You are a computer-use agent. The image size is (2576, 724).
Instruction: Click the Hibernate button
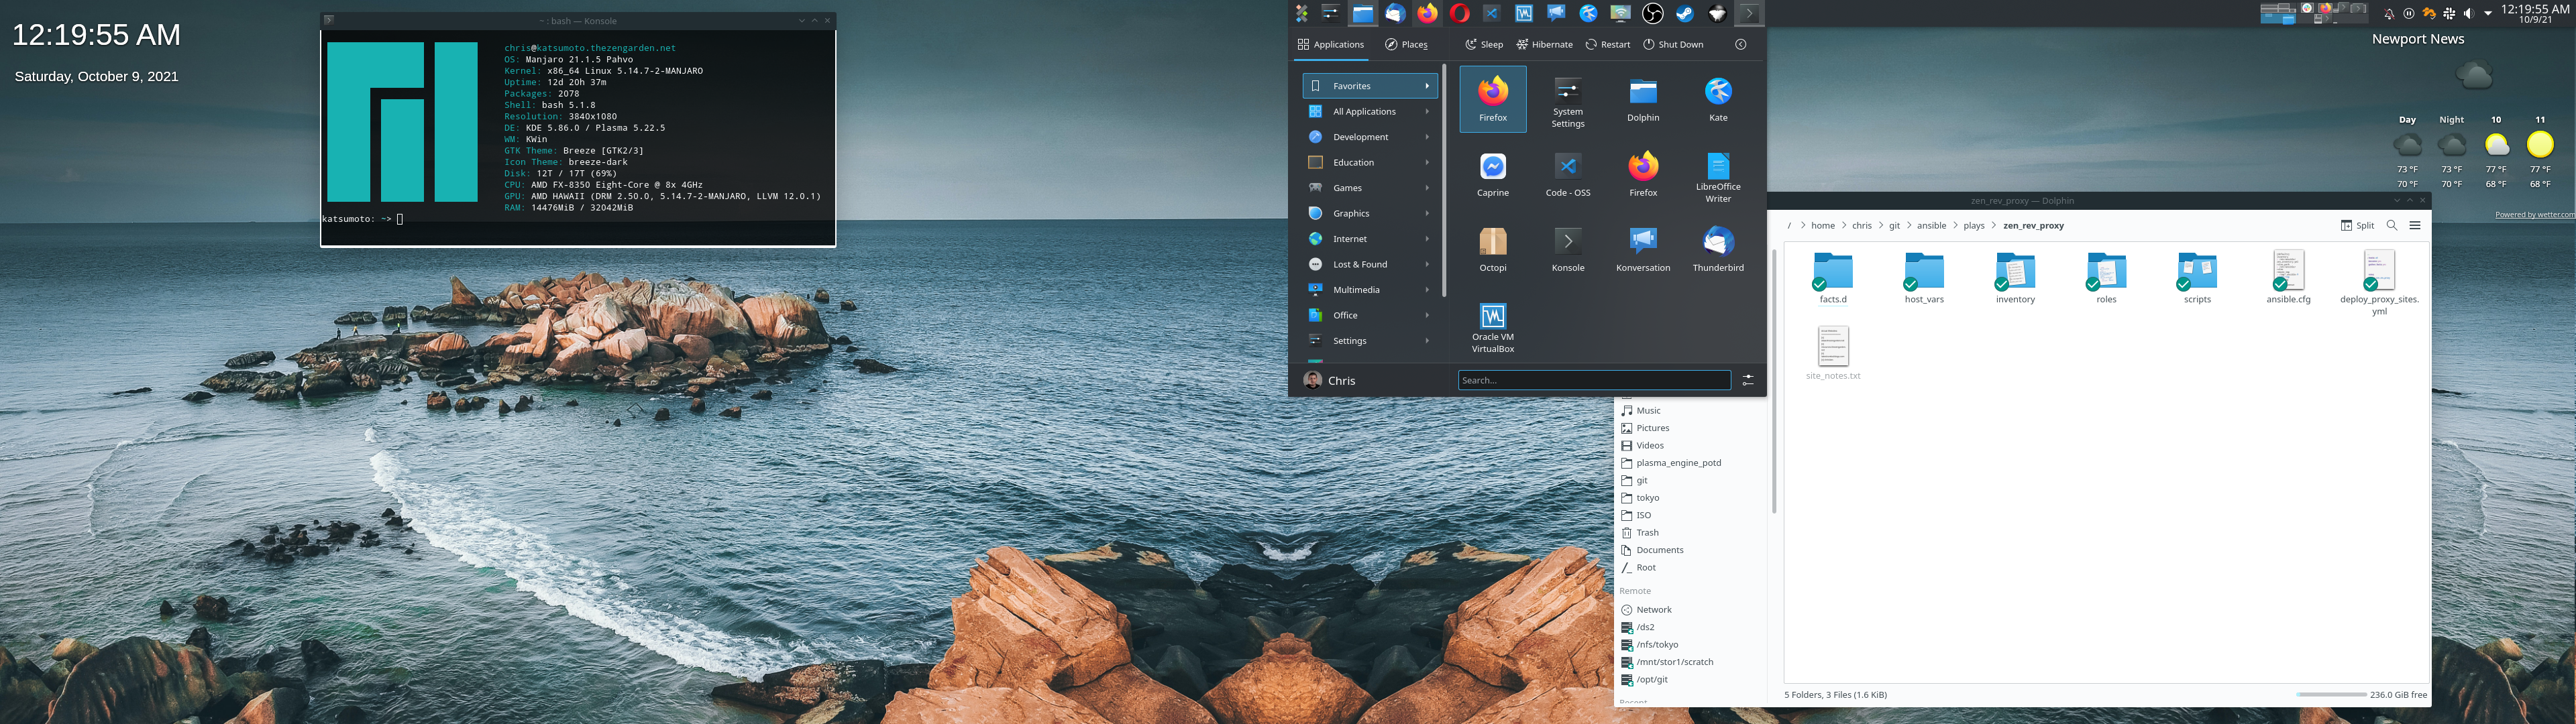click(x=1544, y=44)
